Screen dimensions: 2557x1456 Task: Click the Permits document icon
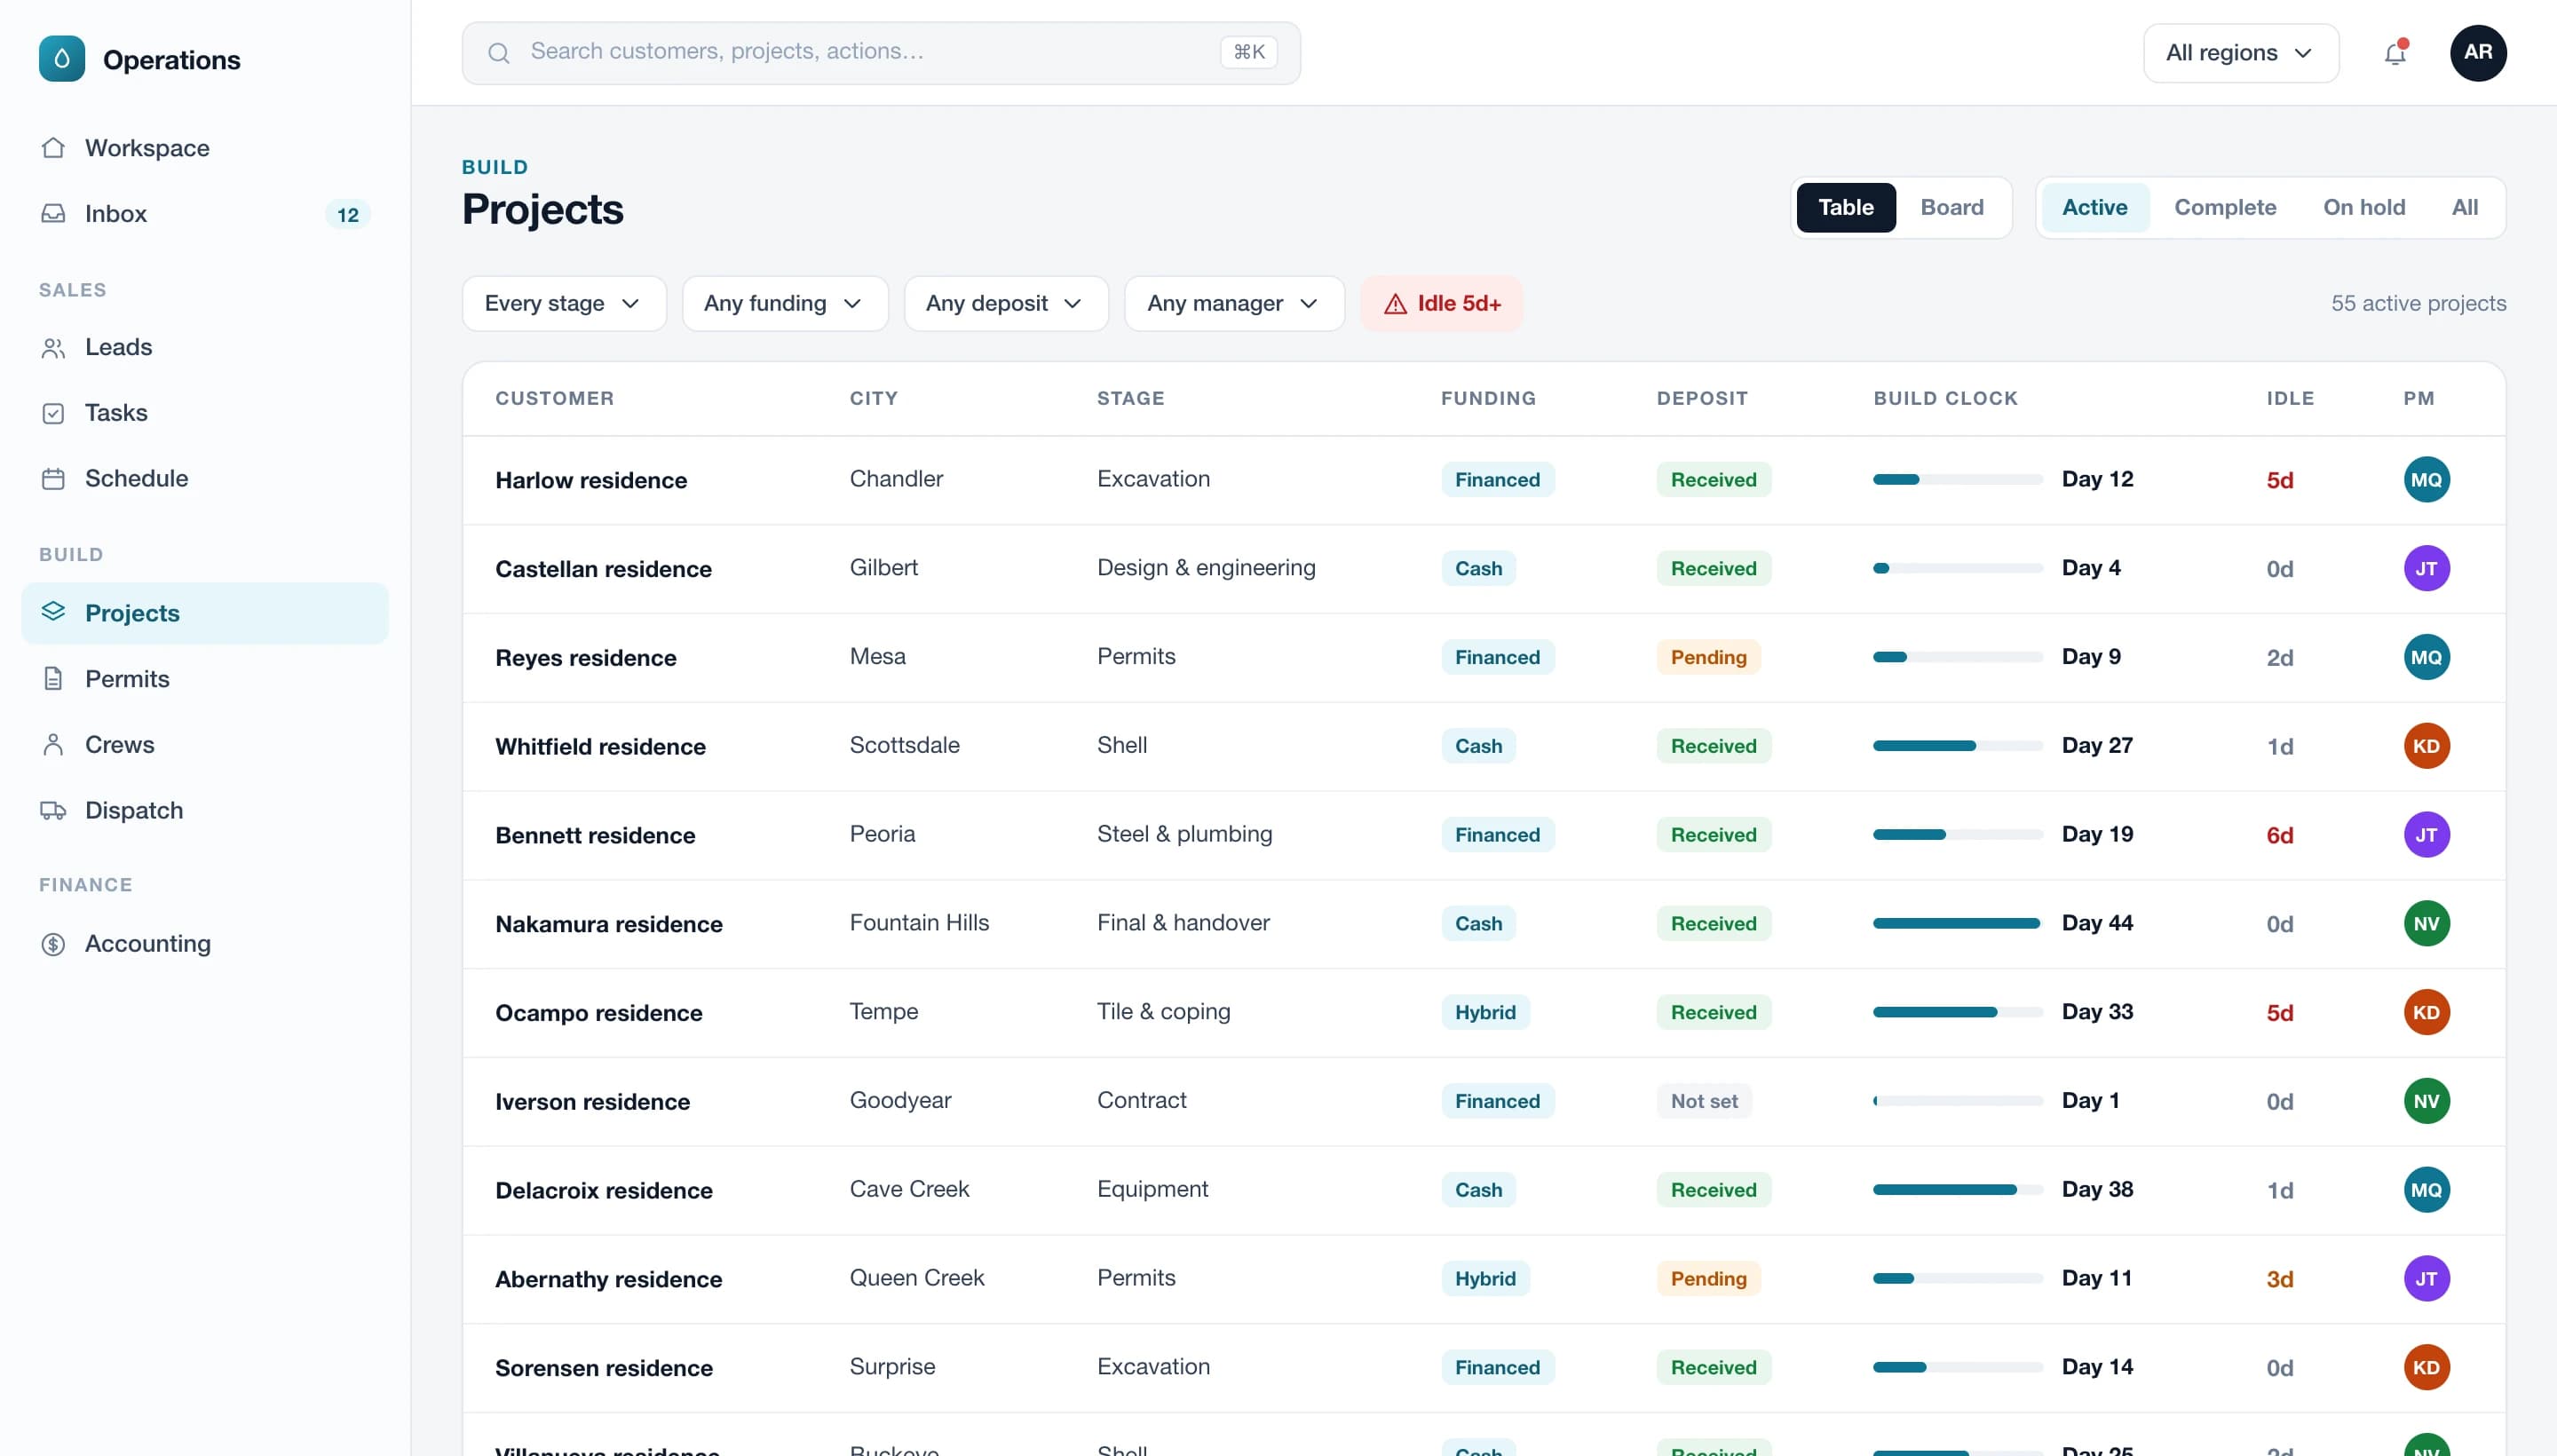[53, 679]
